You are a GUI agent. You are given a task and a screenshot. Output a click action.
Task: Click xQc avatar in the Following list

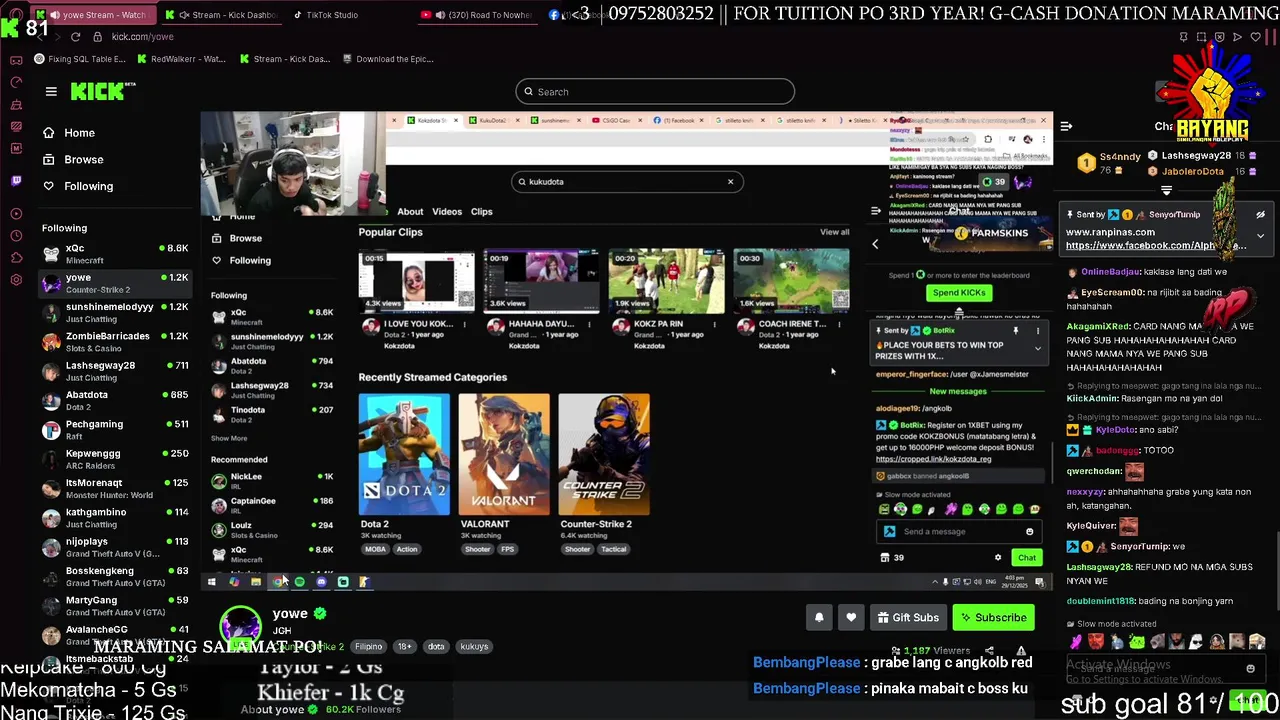click(x=51, y=253)
